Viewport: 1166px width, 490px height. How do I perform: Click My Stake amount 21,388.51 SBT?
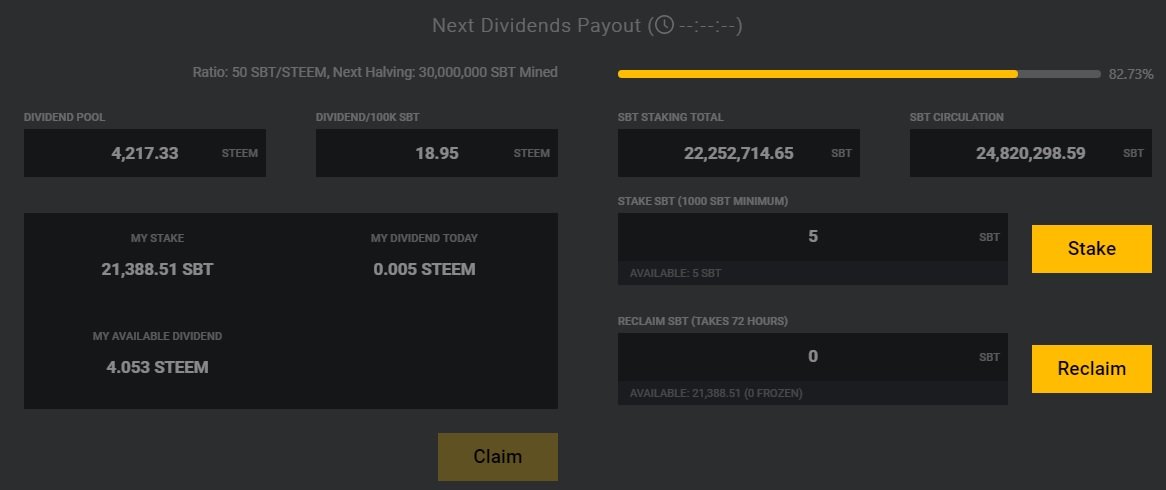(x=157, y=269)
